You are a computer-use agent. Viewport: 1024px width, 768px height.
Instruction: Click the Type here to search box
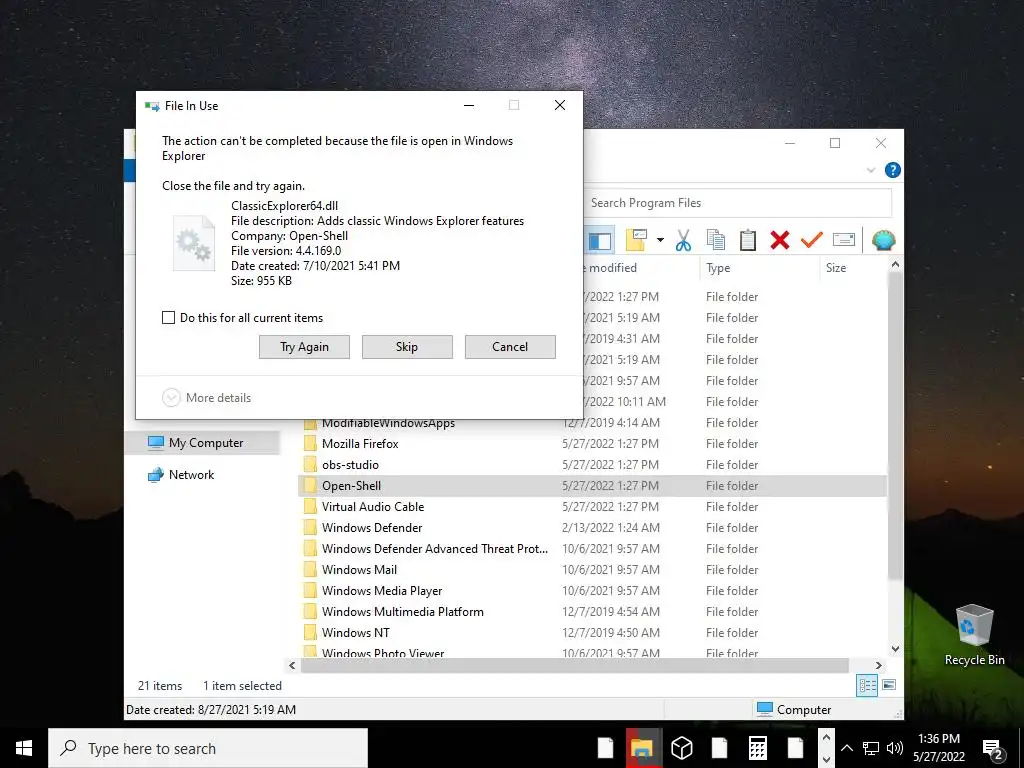tap(208, 748)
